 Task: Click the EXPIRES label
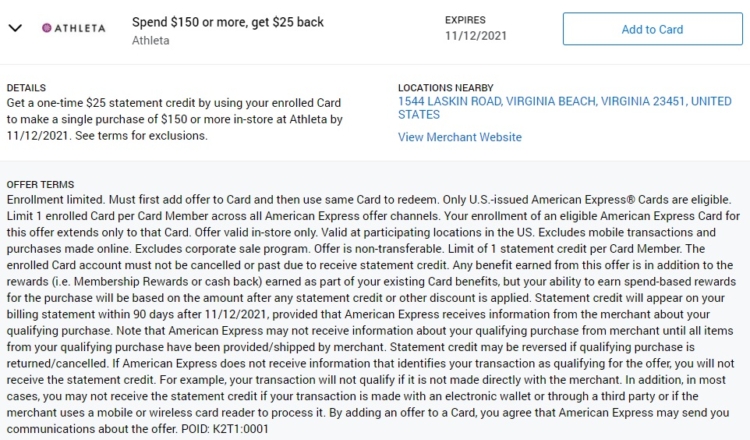click(465, 20)
